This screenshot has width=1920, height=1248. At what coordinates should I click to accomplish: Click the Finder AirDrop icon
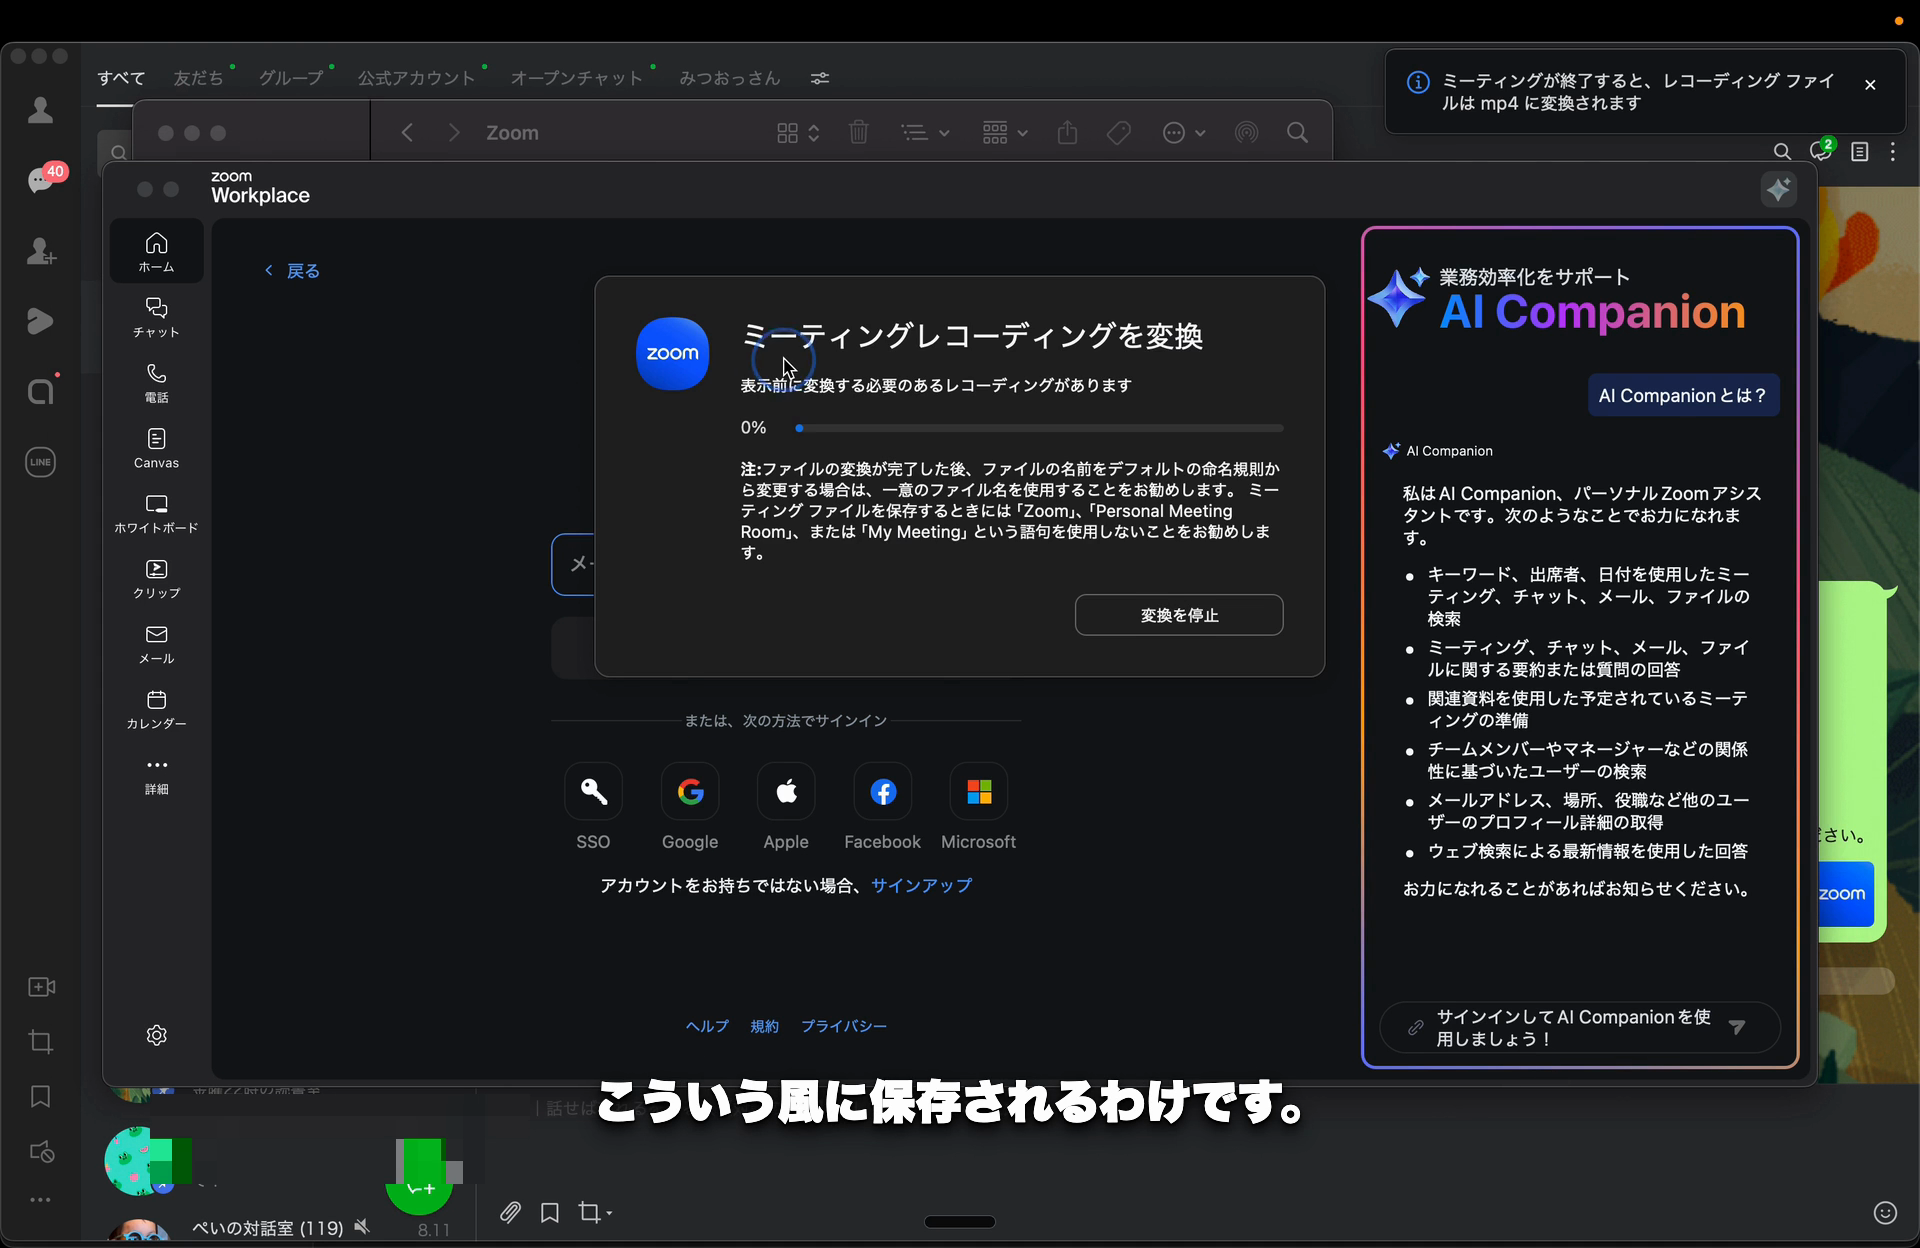[x=1246, y=133]
